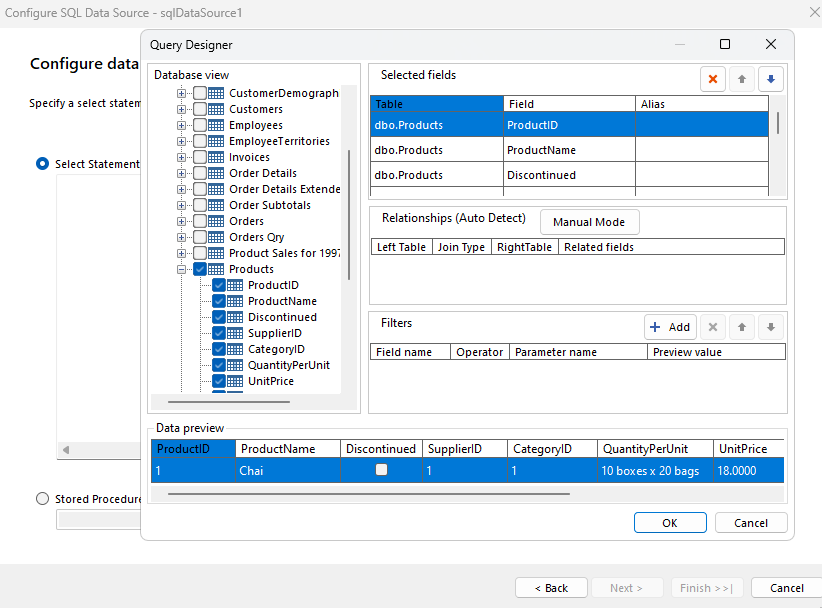Toggle the Discontinued checkbox in data preview
822x608 pixels.
(x=381, y=470)
